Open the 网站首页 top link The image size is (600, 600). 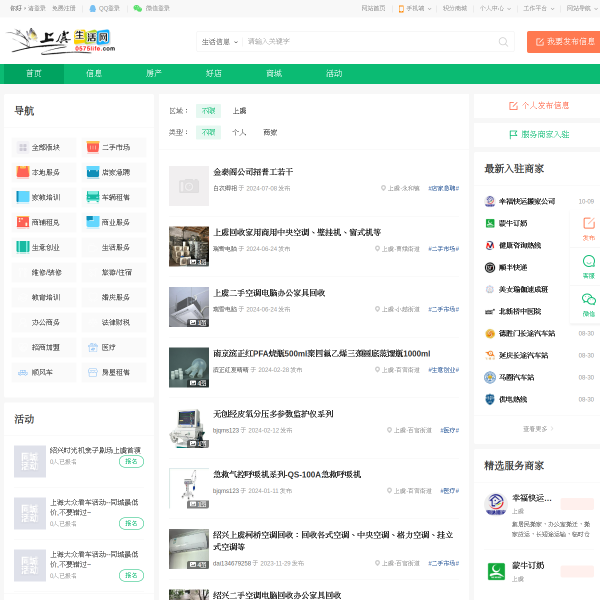(x=373, y=8)
